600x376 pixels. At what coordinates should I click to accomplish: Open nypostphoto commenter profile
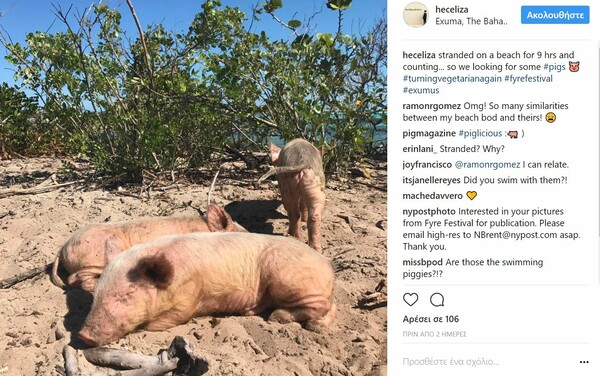(429, 212)
